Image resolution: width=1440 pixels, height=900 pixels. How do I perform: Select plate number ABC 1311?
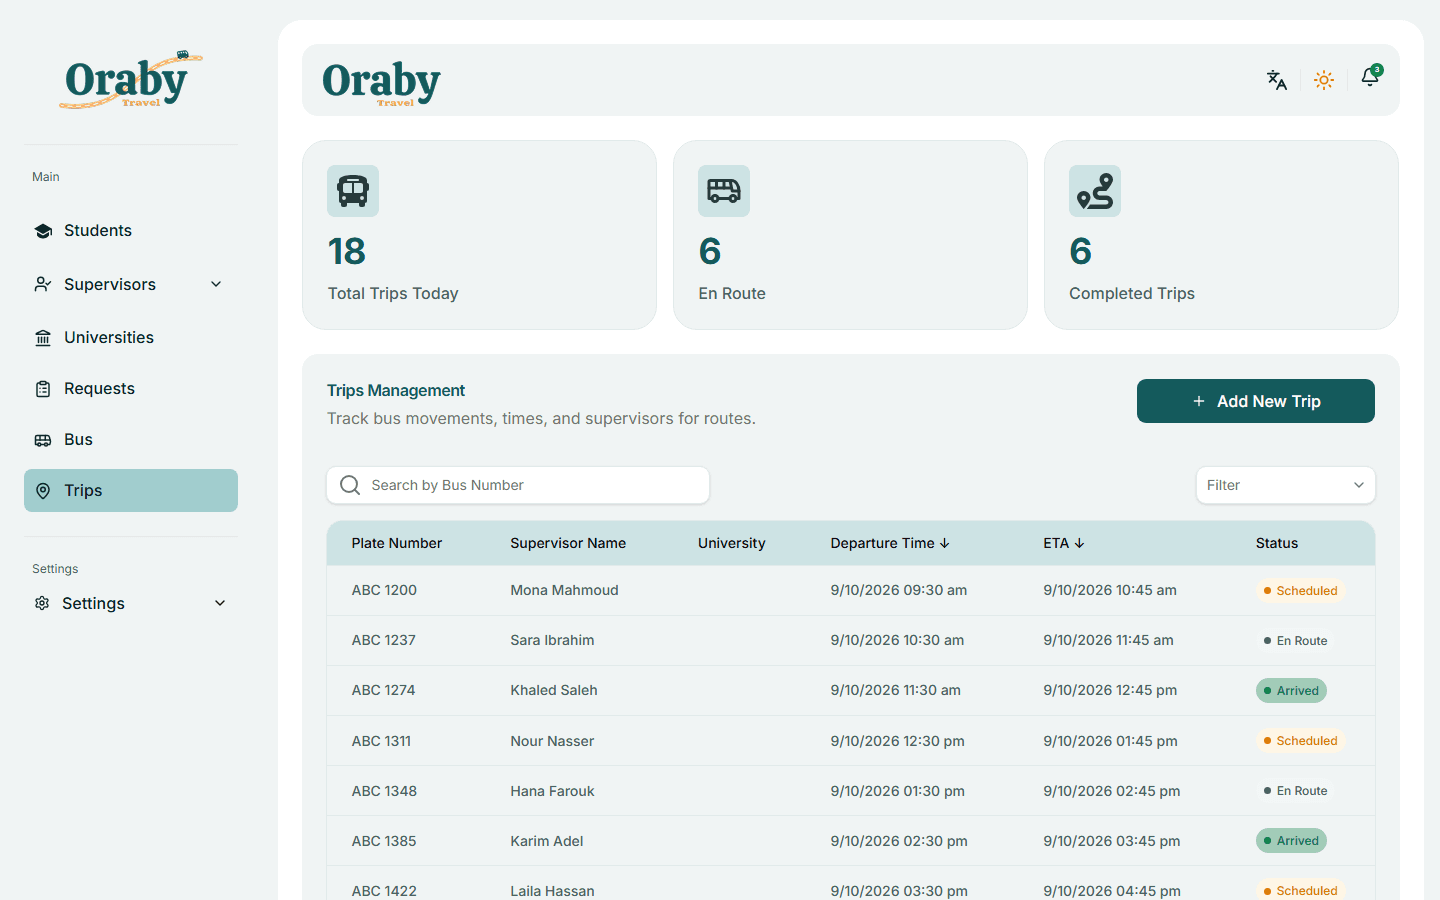coord(381,741)
